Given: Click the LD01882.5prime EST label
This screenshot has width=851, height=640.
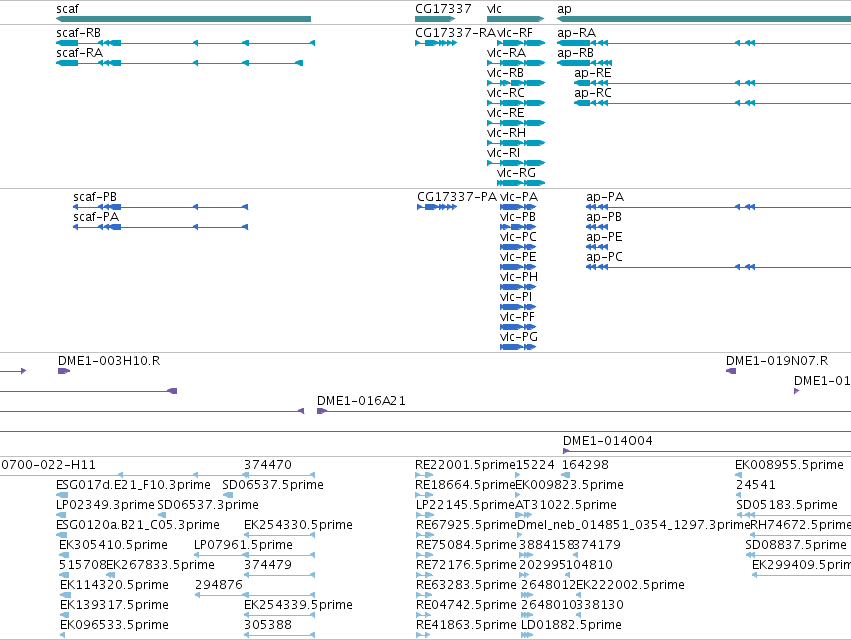Looking at the screenshot, I should [571, 625].
